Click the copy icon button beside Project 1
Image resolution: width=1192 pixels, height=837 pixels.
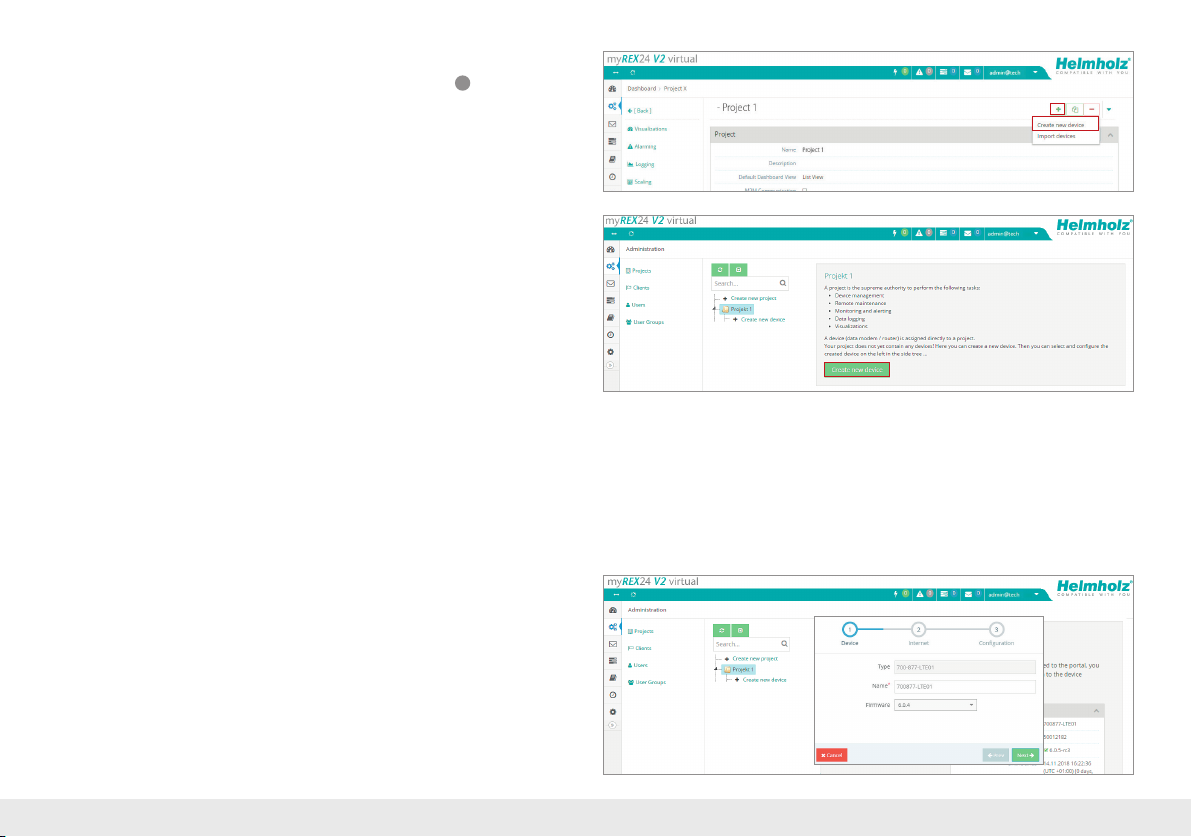[1075, 109]
